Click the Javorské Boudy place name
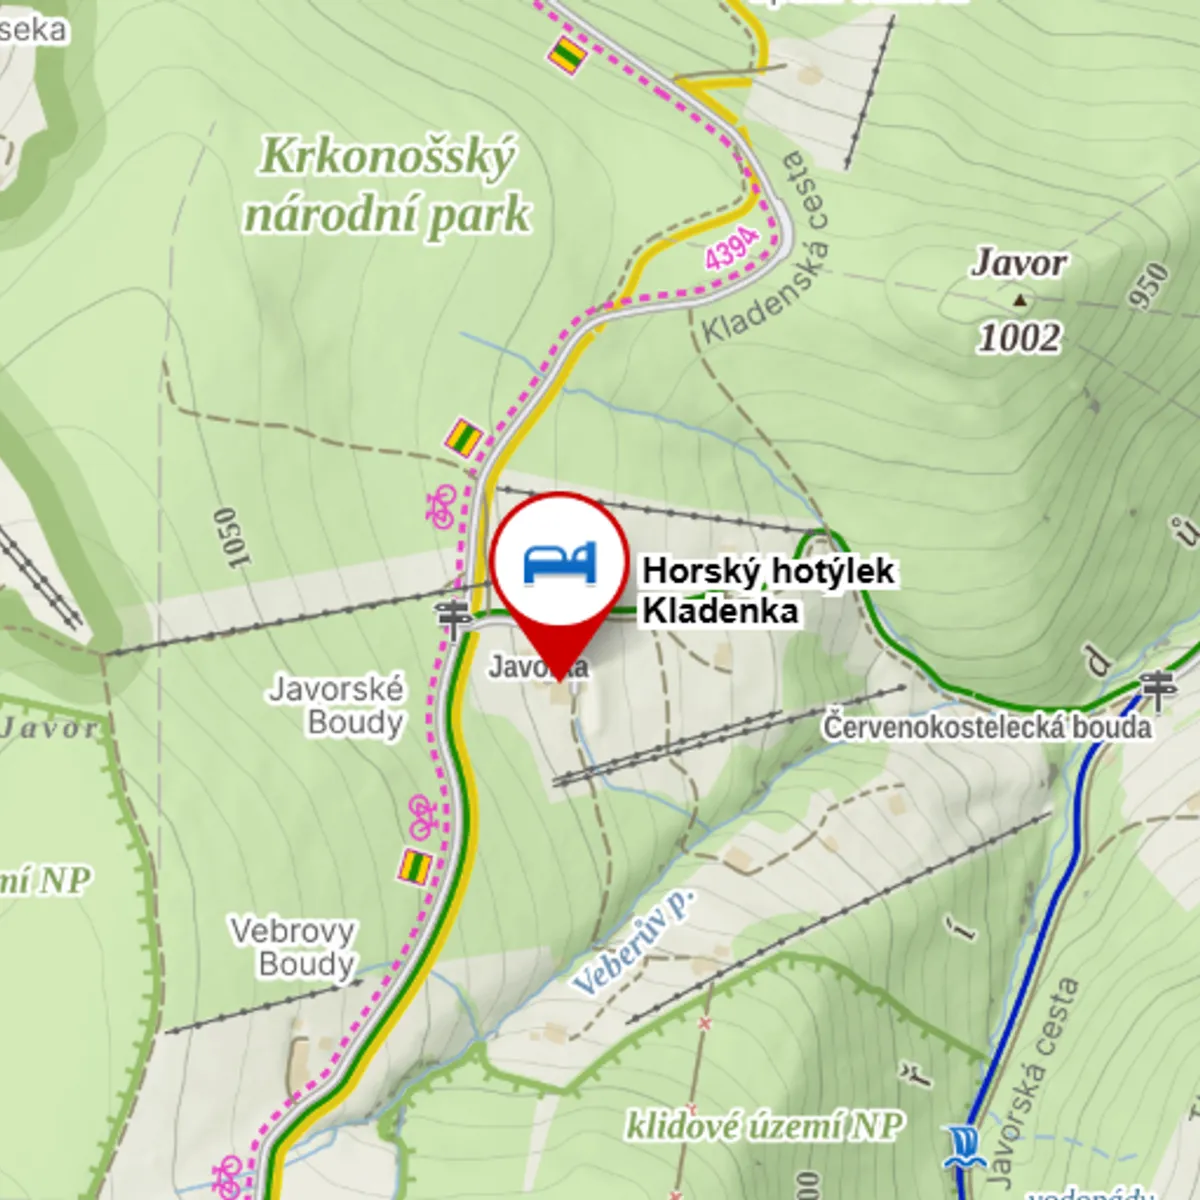Screen dimensions: 1200x1200 point(338,705)
